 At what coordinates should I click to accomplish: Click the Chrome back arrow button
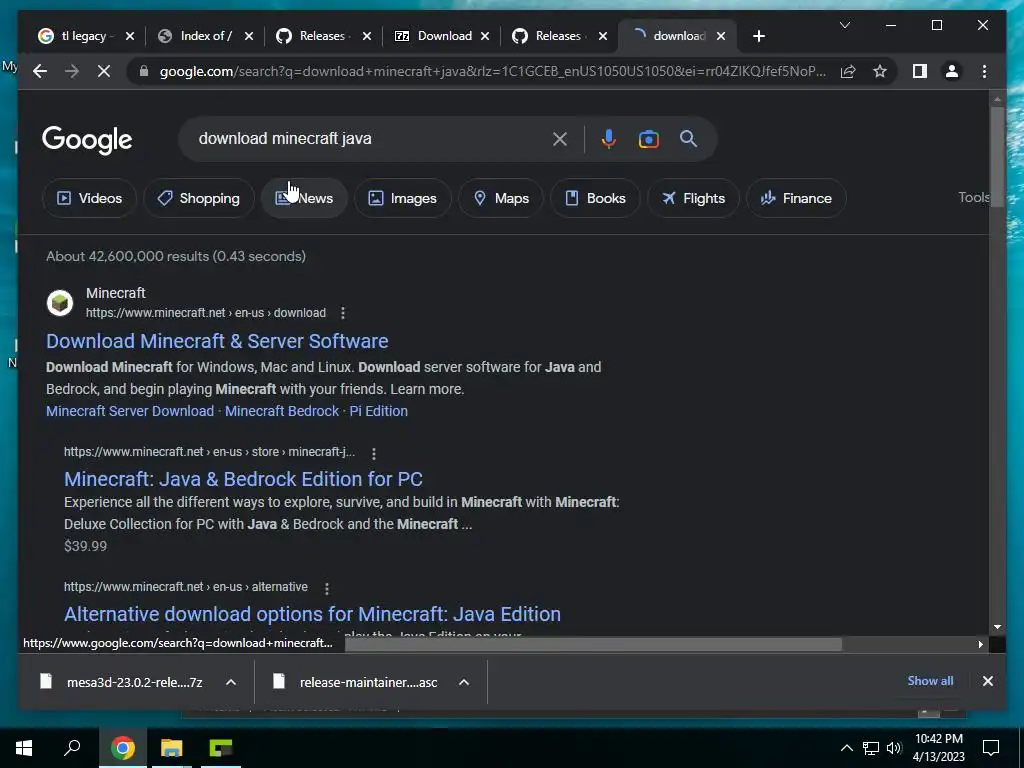coord(40,71)
